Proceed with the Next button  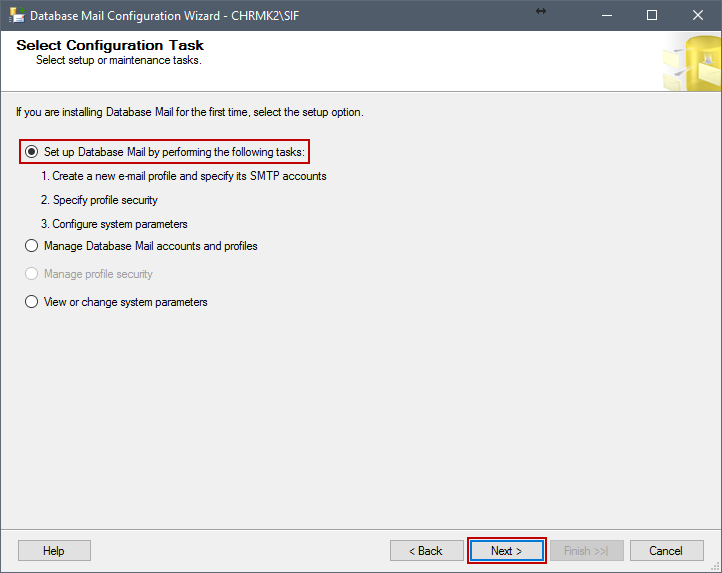point(507,550)
